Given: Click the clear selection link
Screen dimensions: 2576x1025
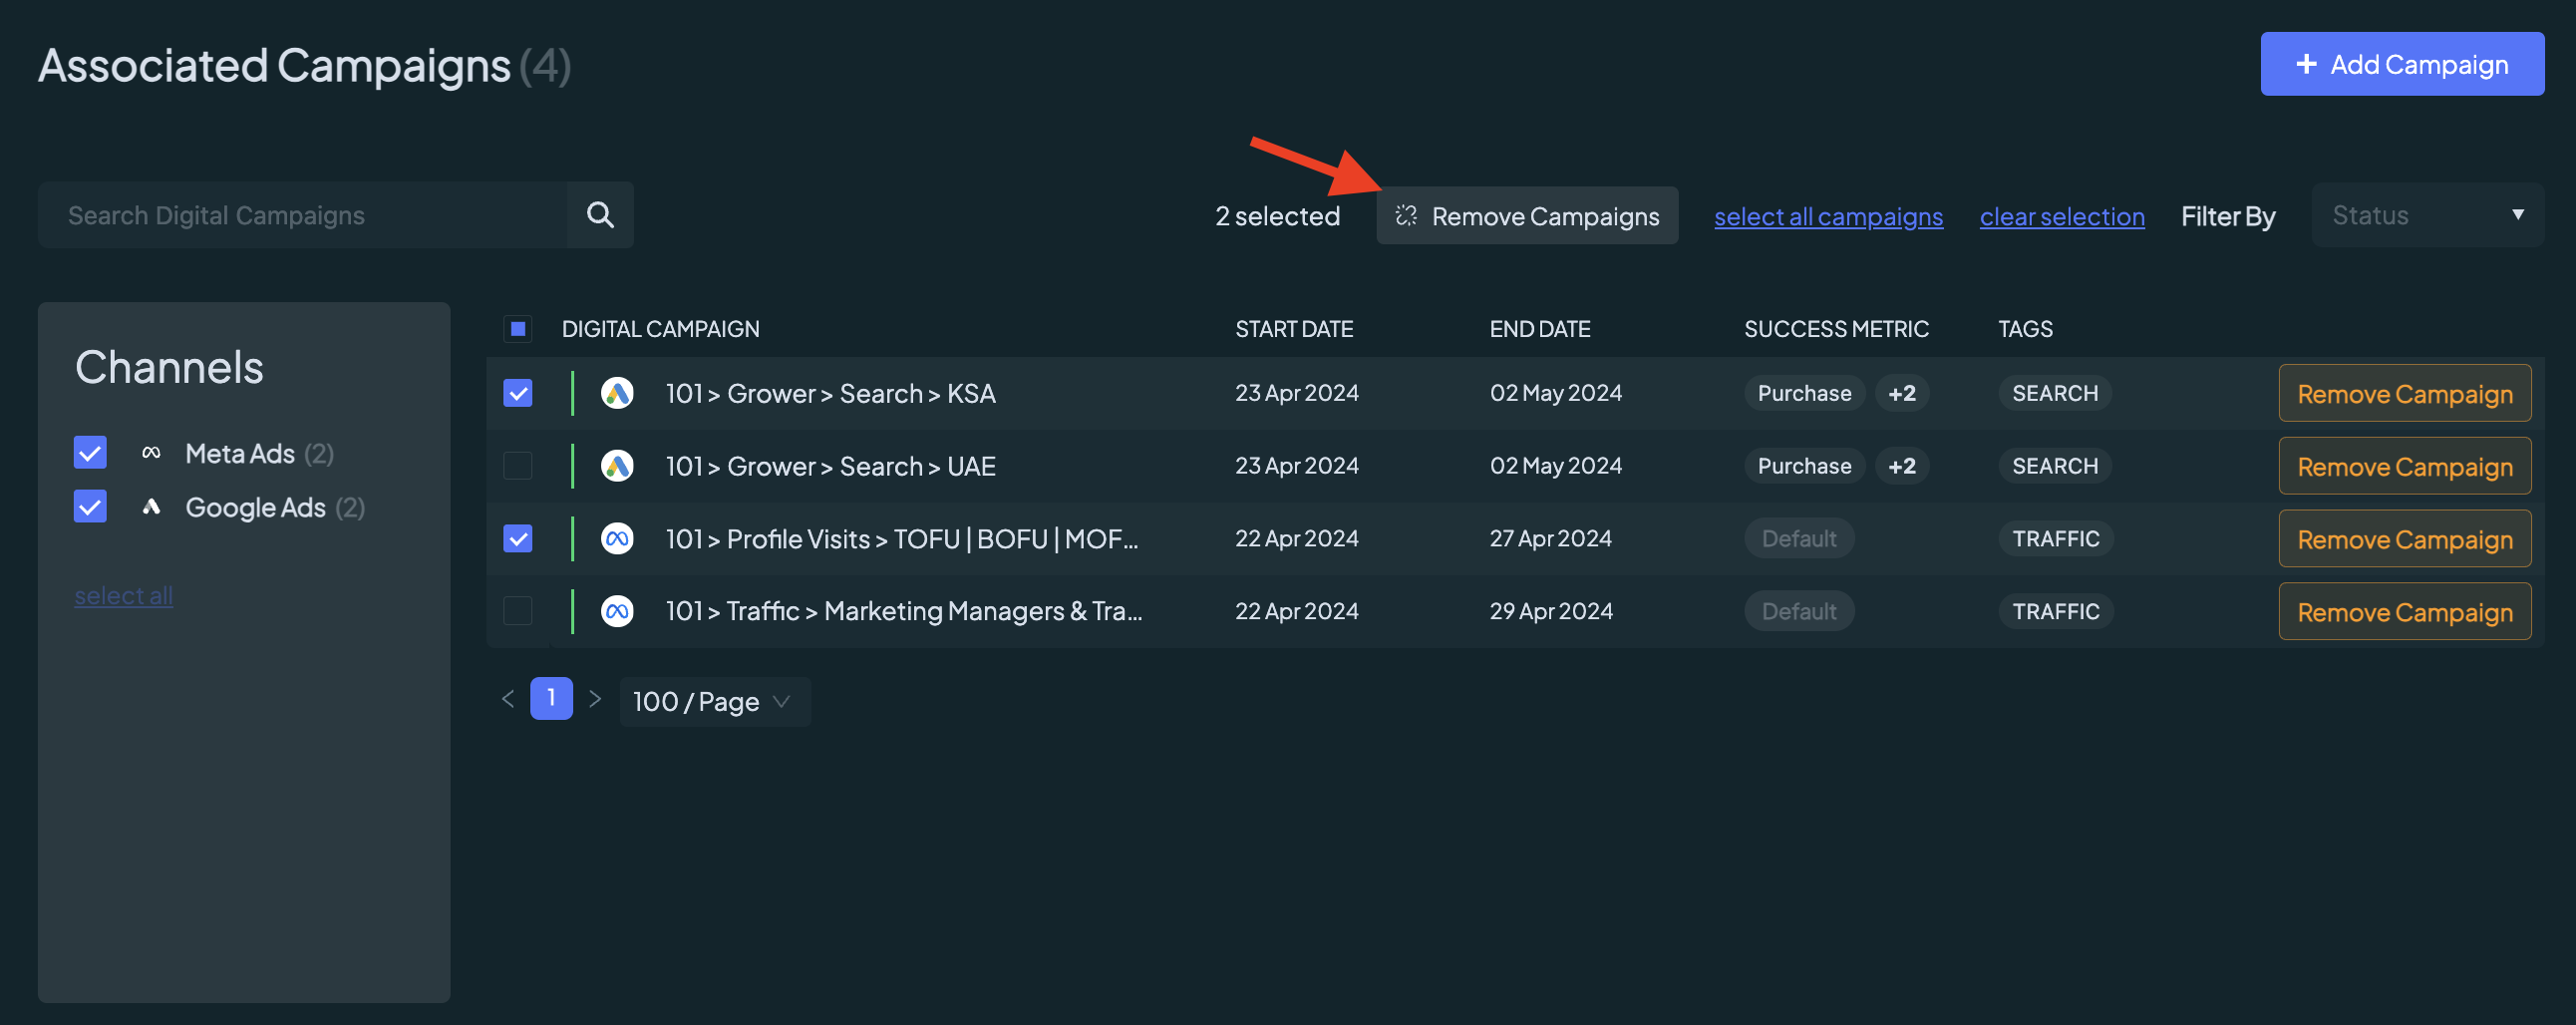Looking at the screenshot, I should click(2062, 217).
